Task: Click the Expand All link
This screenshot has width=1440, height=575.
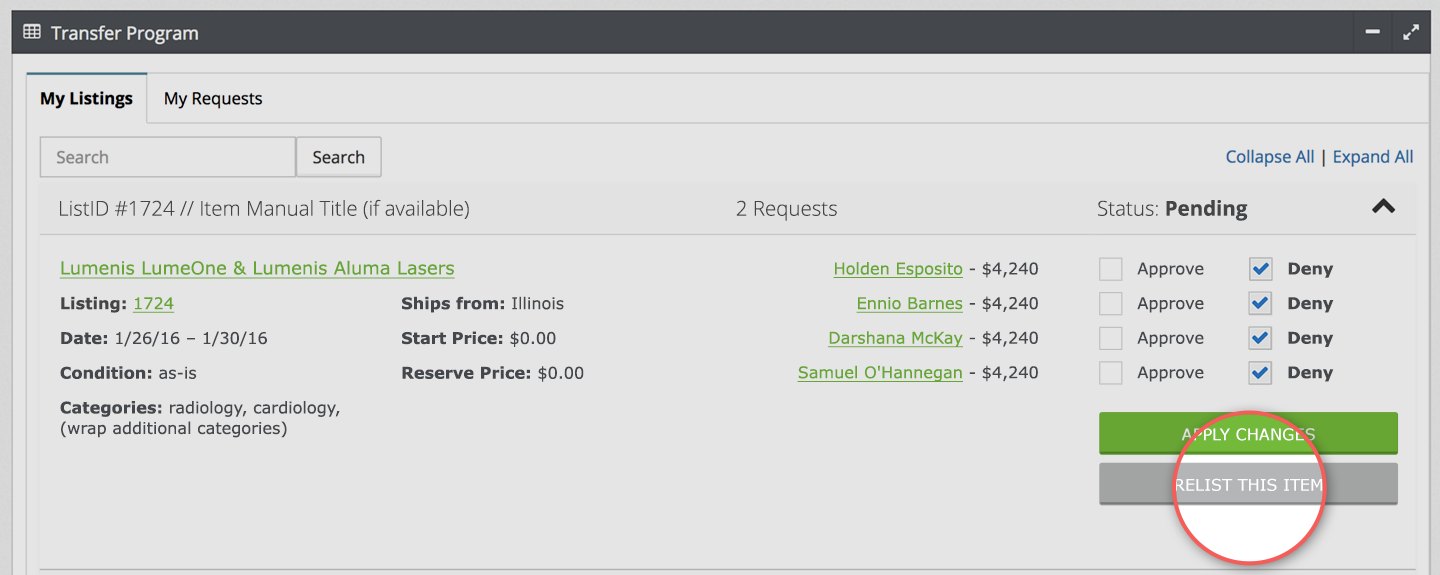Action: pyautogui.click(x=1373, y=157)
